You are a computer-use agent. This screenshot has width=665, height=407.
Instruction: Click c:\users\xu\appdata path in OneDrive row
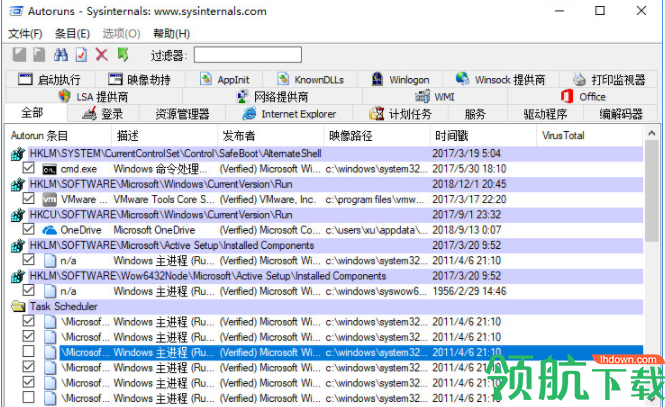click(377, 230)
